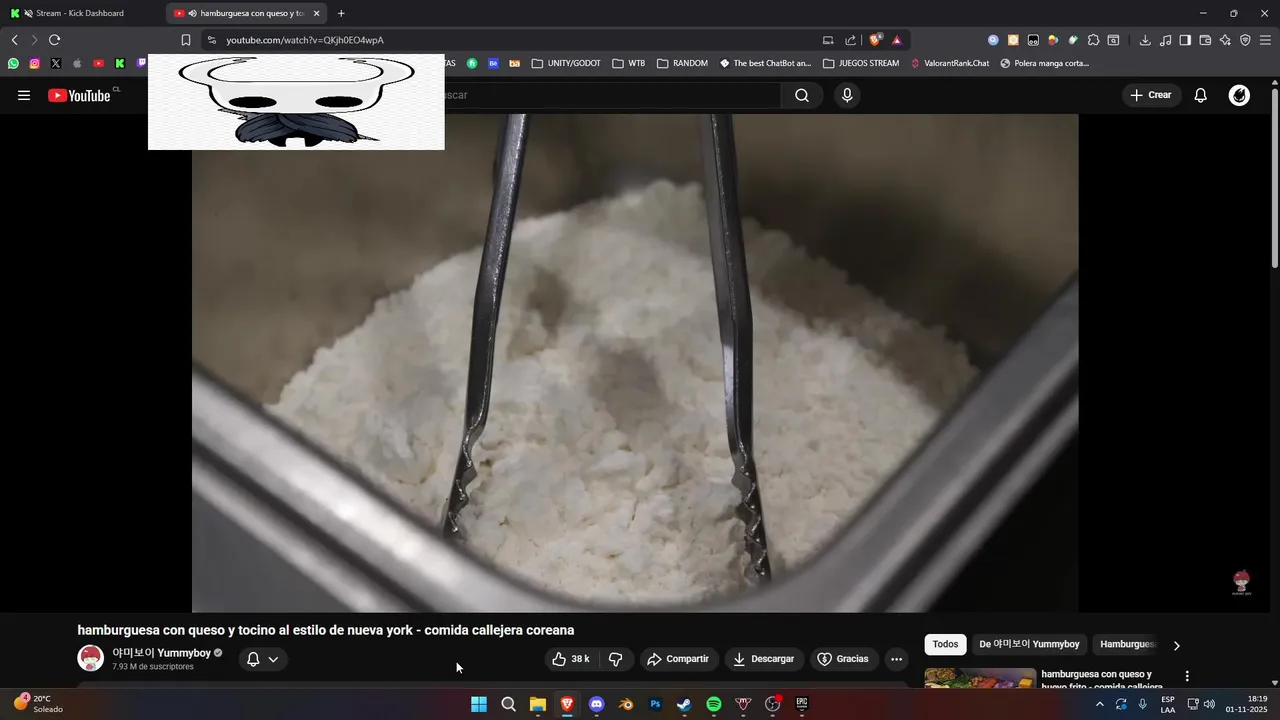Open Brave Shields lion icon
The image size is (1280, 720).
[875, 40]
